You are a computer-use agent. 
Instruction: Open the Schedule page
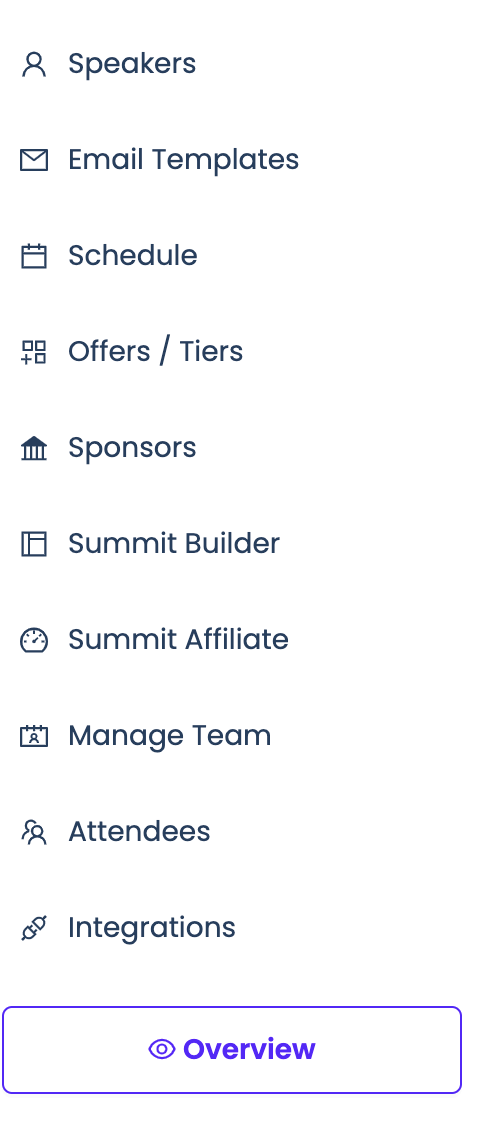click(133, 256)
